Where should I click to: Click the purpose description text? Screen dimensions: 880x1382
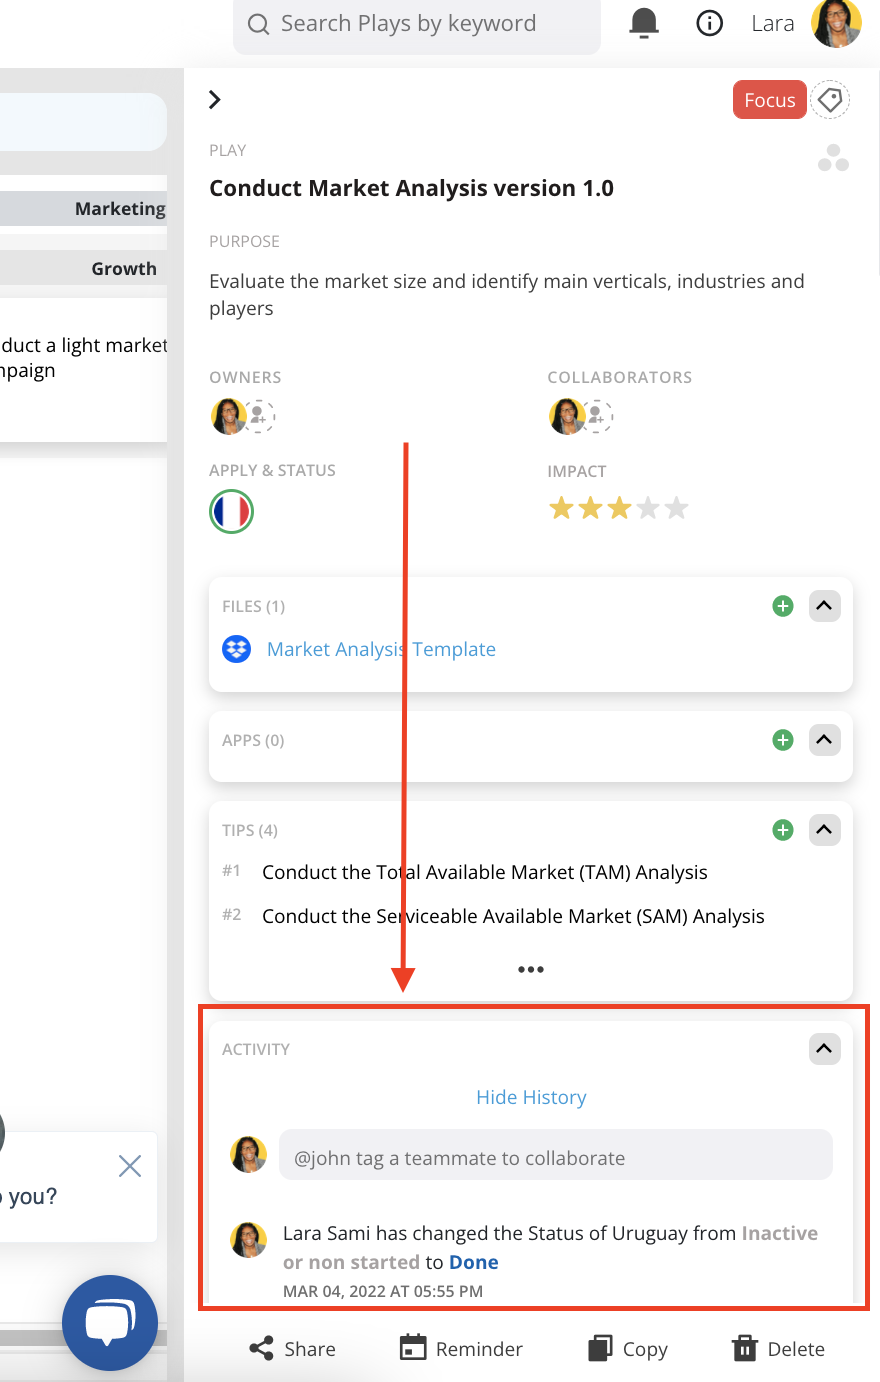click(507, 294)
